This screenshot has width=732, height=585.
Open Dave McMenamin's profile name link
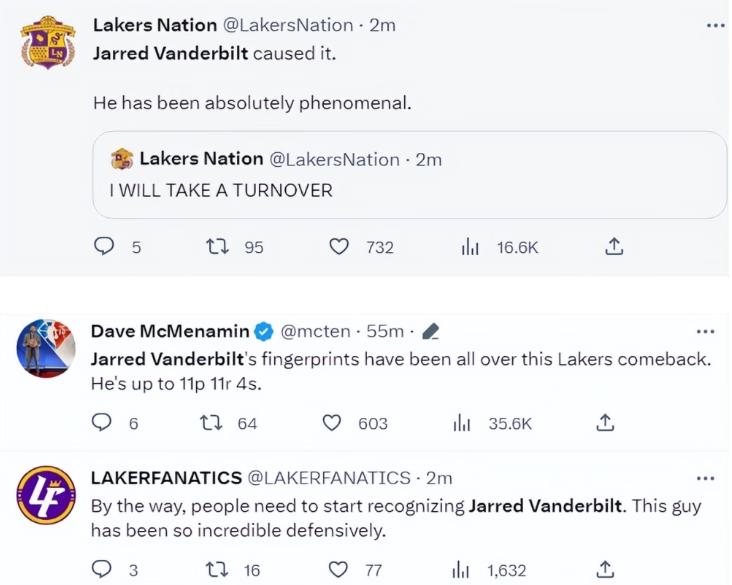pos(167,331)
